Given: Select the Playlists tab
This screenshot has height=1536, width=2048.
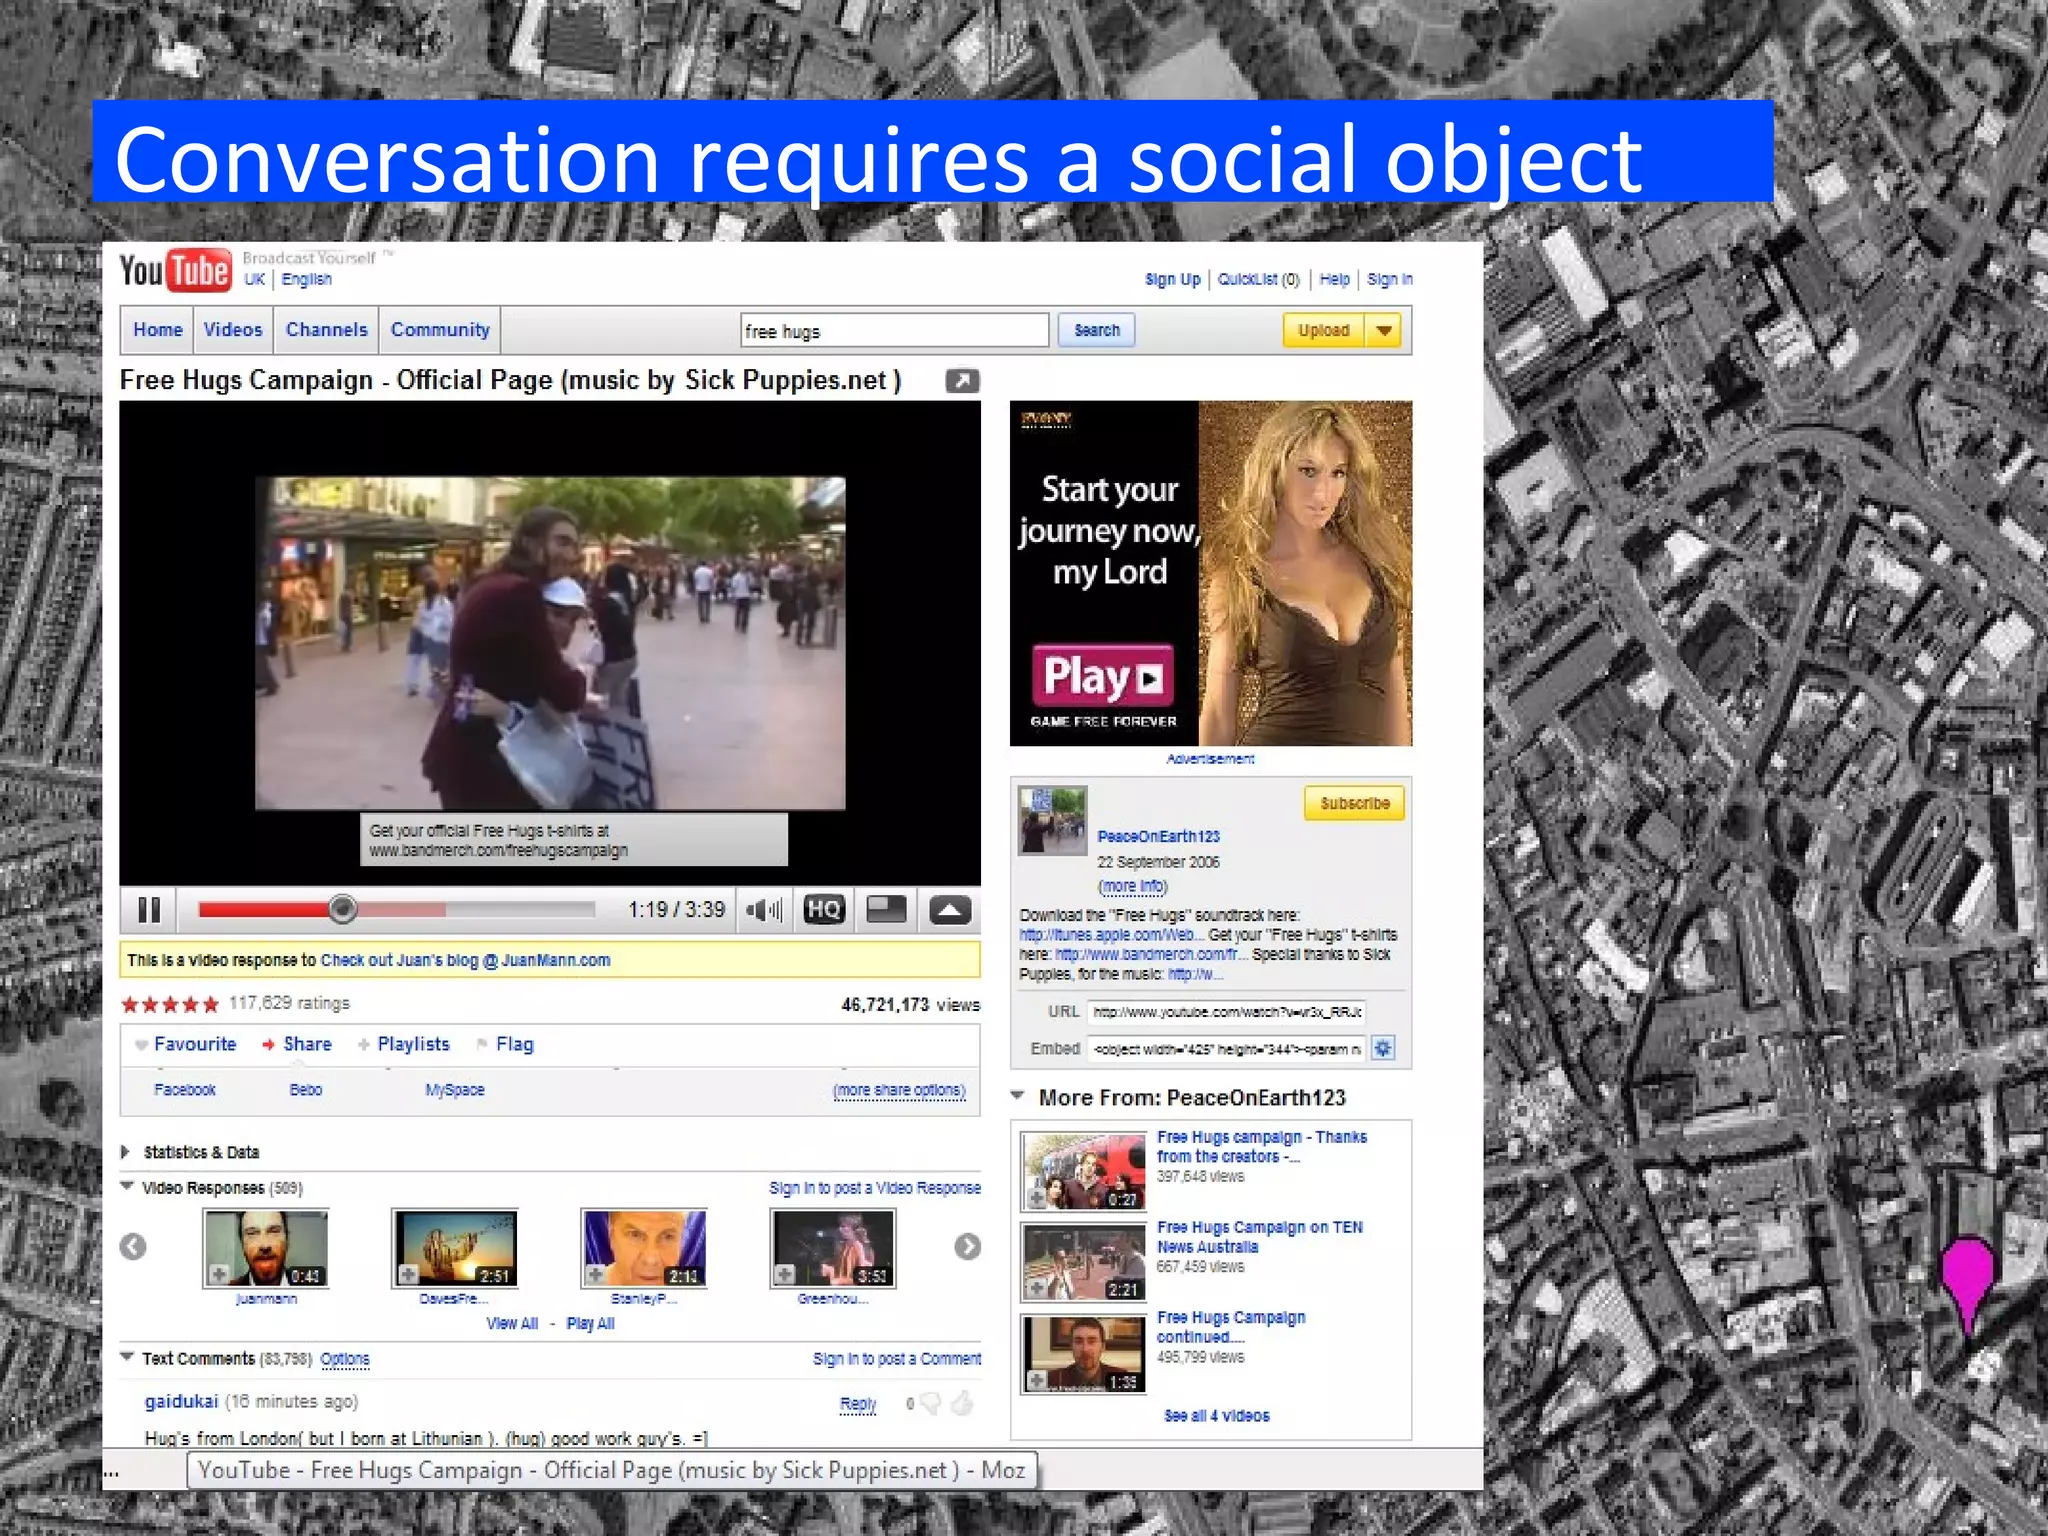Looking at the screenshot, I should click(x=404, y=1044).
